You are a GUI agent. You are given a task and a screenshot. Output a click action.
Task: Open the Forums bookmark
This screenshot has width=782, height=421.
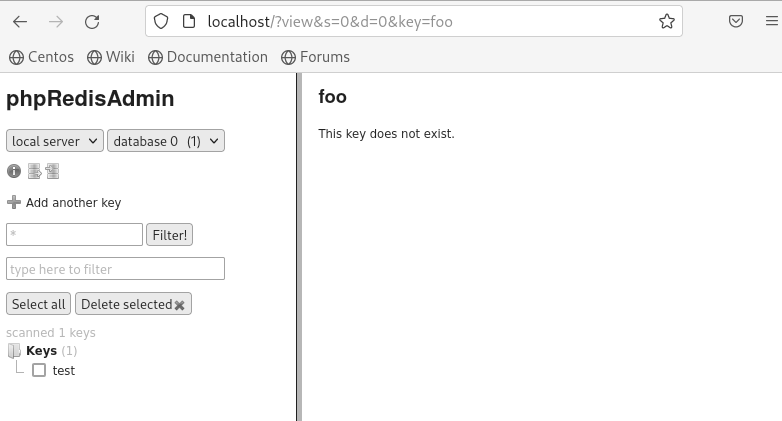pos(315,57)
